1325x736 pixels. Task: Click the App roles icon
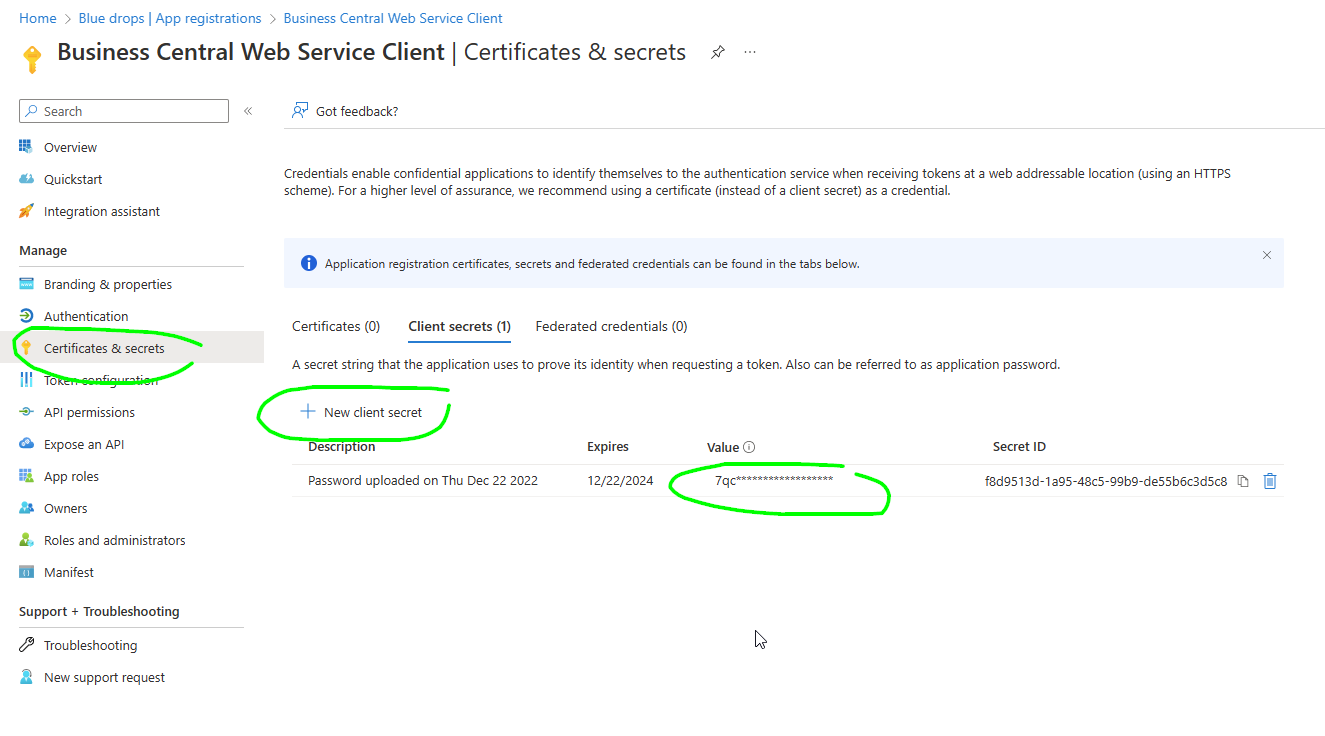pyautogui.click(x=26, y=476)
